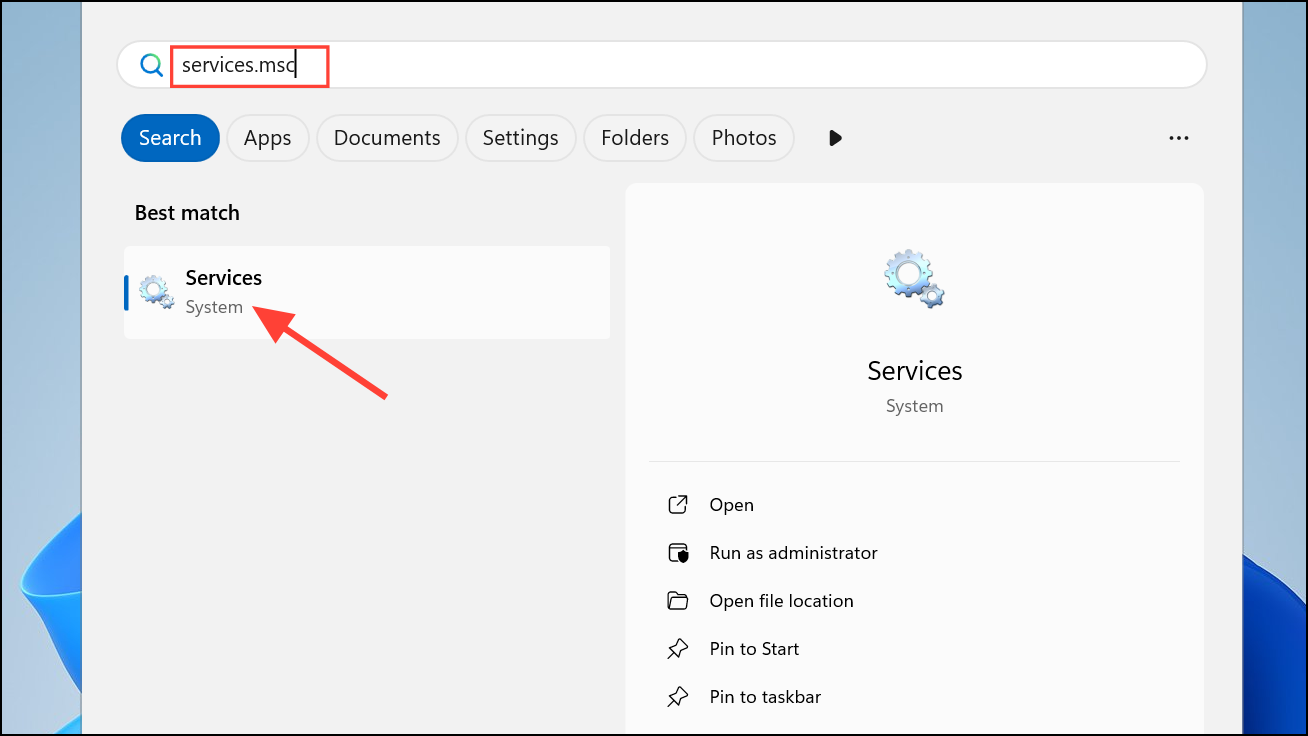The width and height of the screenshot is (1308, 736).
Task: Click the services.msc search input field
Action: tap(662, 66)
